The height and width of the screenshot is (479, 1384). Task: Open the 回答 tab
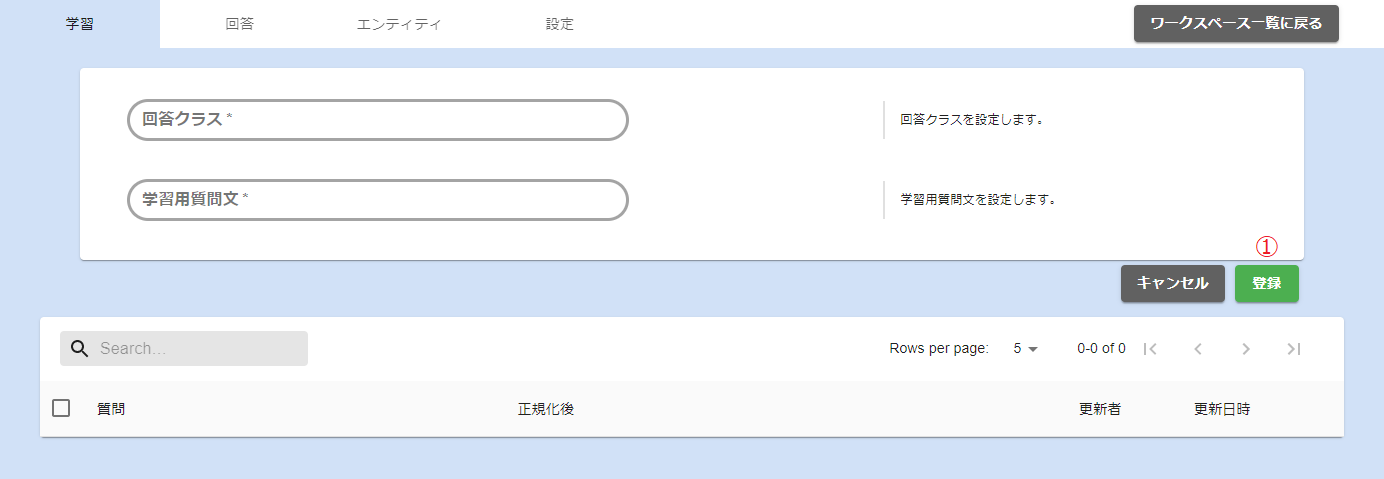click(x=240, y=24)
